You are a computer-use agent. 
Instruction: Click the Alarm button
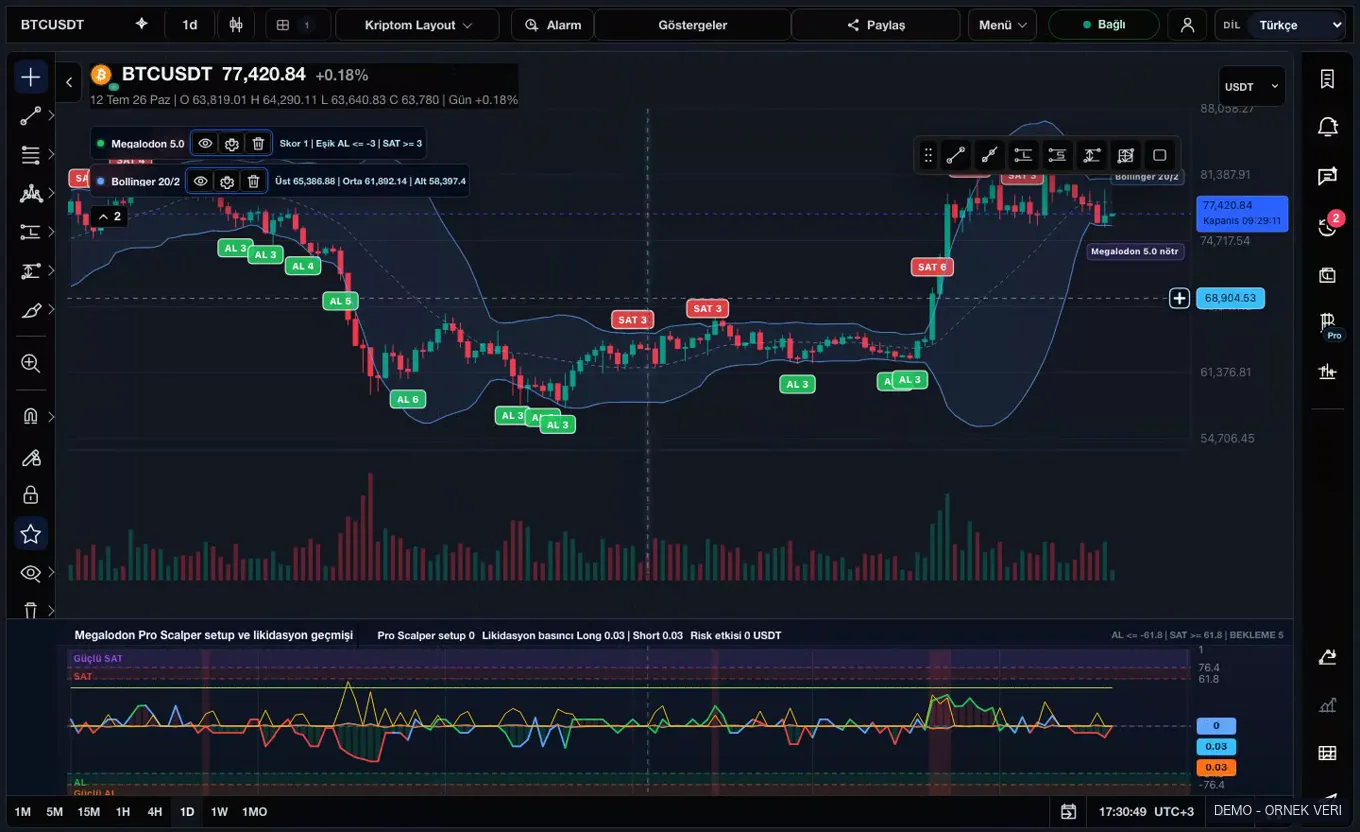pos(553,25)
